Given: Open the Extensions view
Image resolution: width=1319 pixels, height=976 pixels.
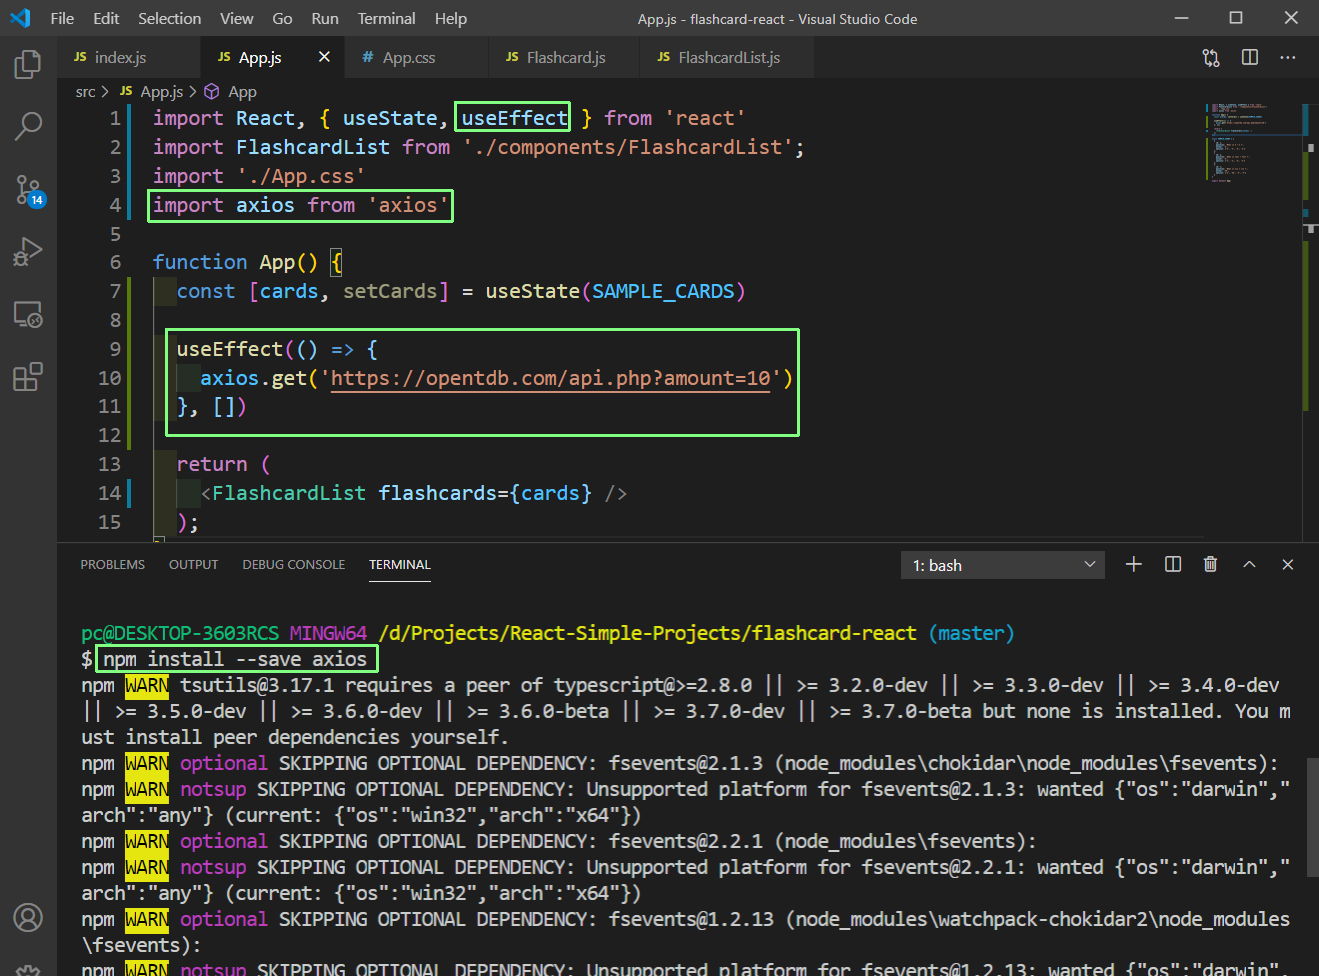Looking at the screenshot, I should (28, 377).
